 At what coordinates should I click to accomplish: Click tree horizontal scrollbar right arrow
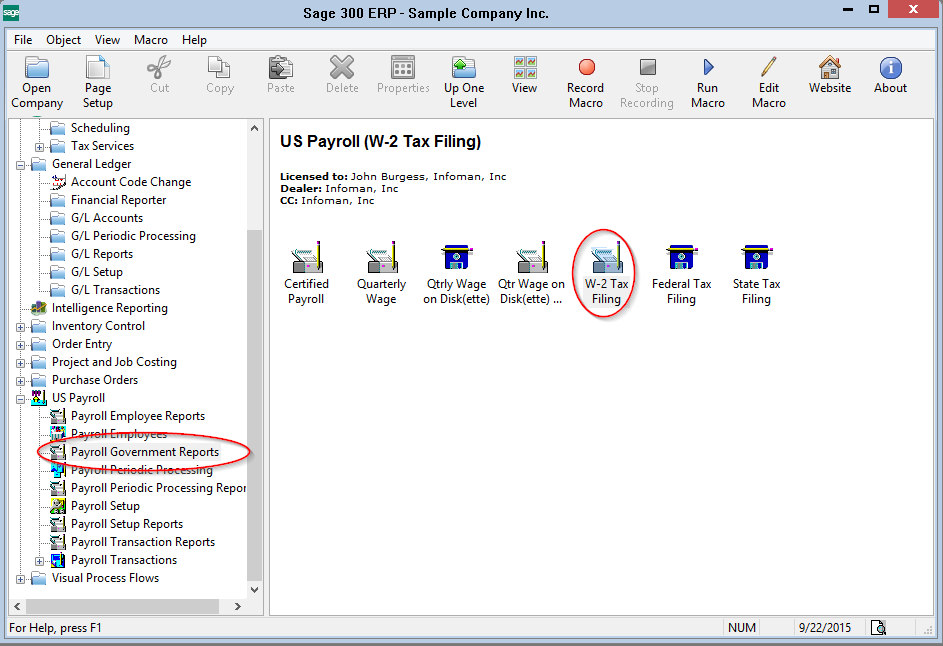238,606
